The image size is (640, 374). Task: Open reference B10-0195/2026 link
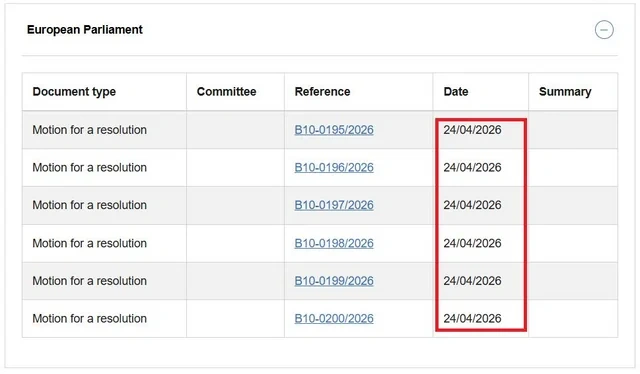pos(334,130)
